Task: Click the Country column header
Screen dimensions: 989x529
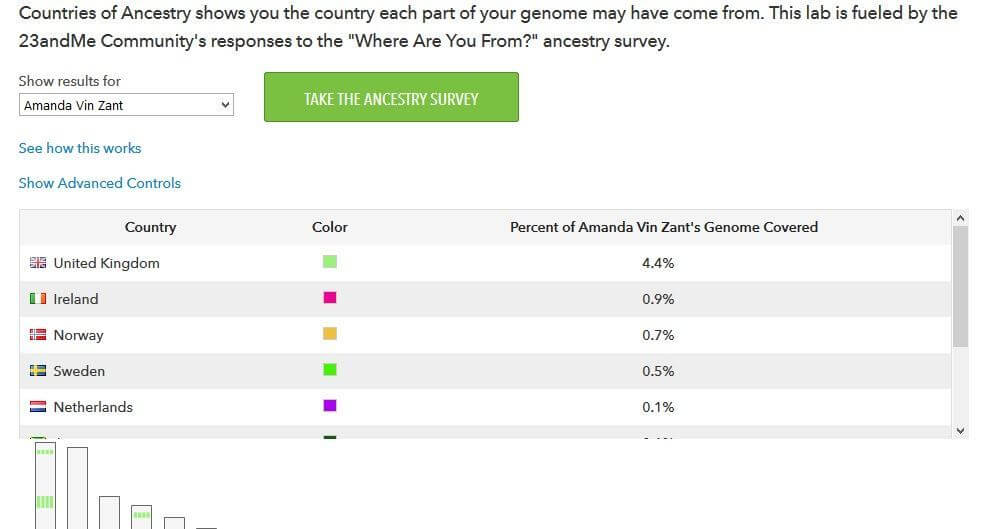Action: 150,227
